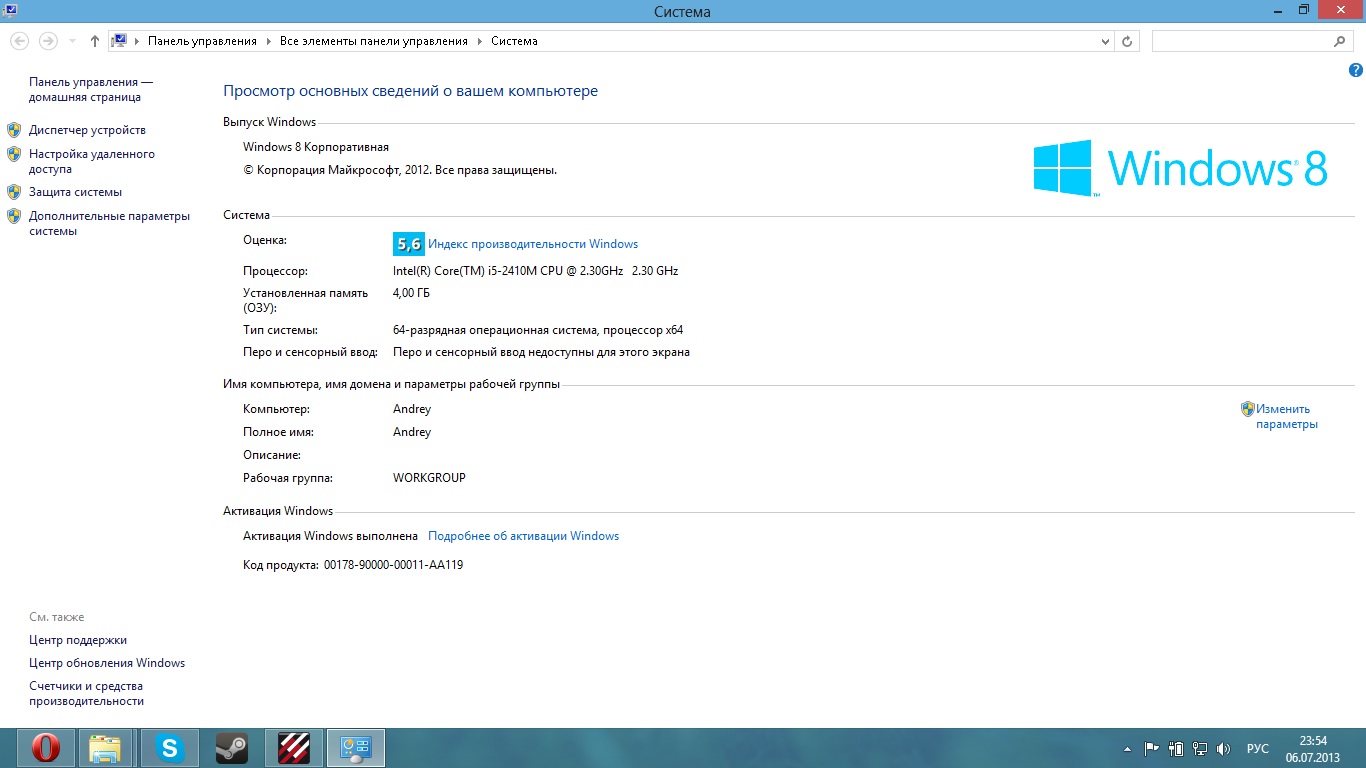Click the computer icon in the address bar
Screen dimensions: 1366x768
120,41
